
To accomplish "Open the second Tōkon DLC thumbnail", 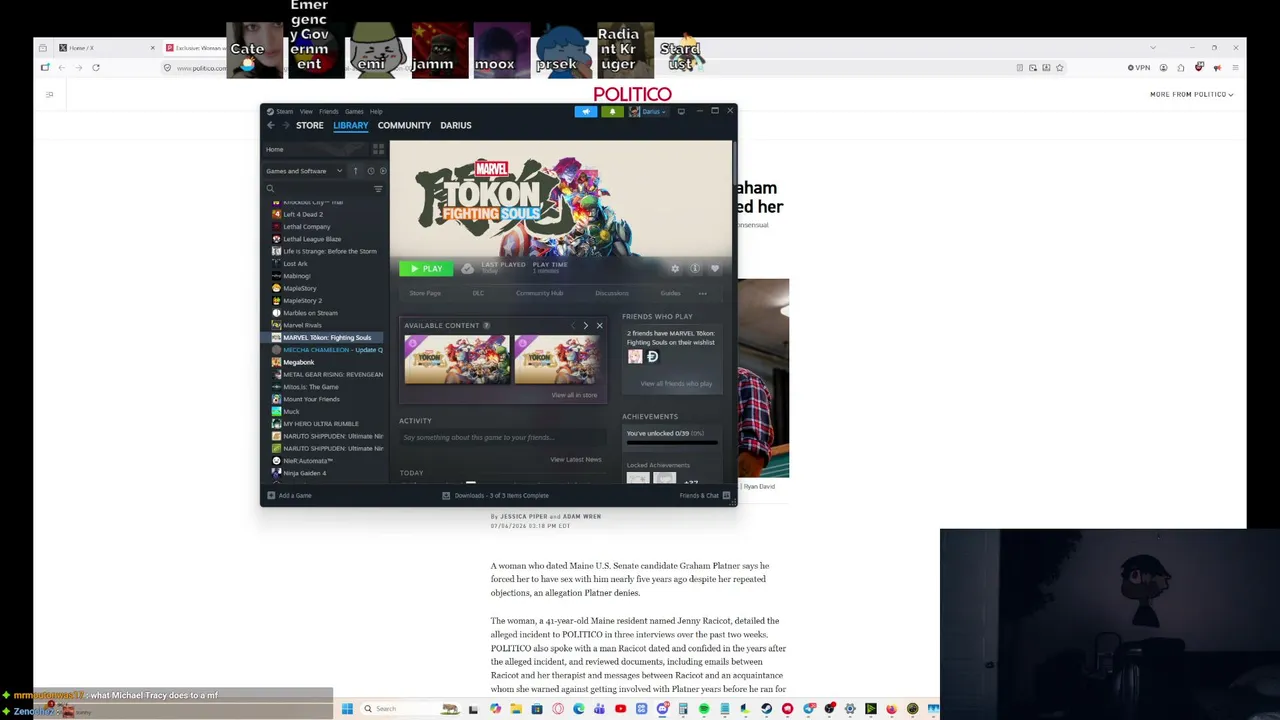I will pyautogui.click(x=557, y=360).
